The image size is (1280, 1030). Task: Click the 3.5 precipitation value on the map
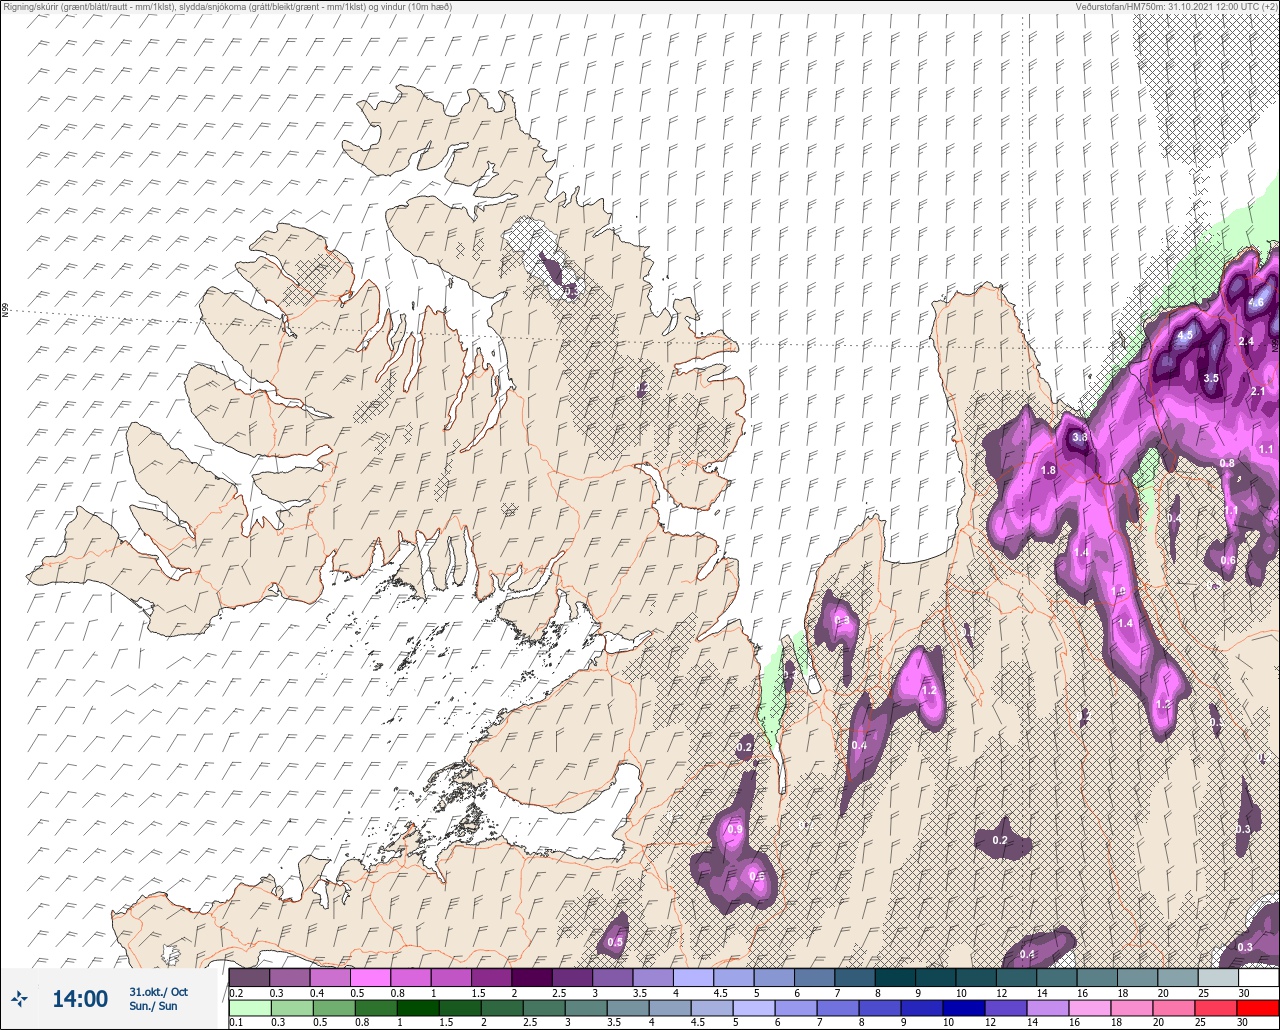point(1211,377)
